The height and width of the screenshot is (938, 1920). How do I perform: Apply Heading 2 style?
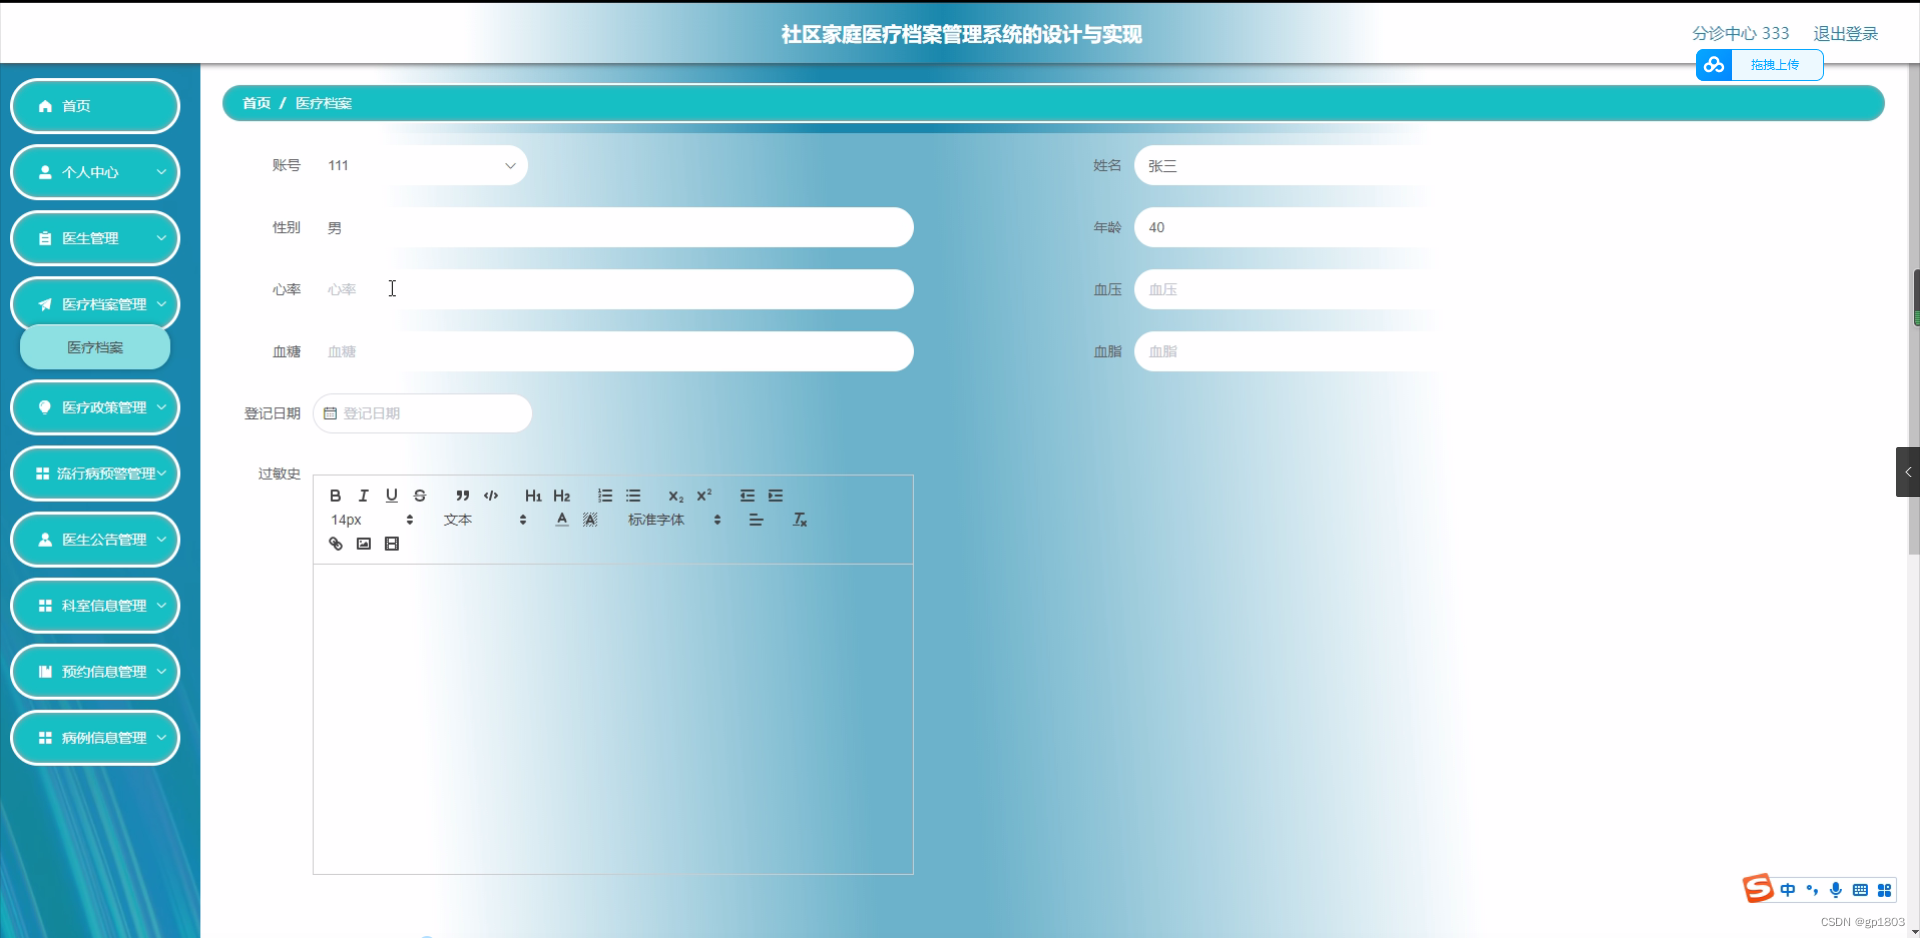[x=562, y=496]
